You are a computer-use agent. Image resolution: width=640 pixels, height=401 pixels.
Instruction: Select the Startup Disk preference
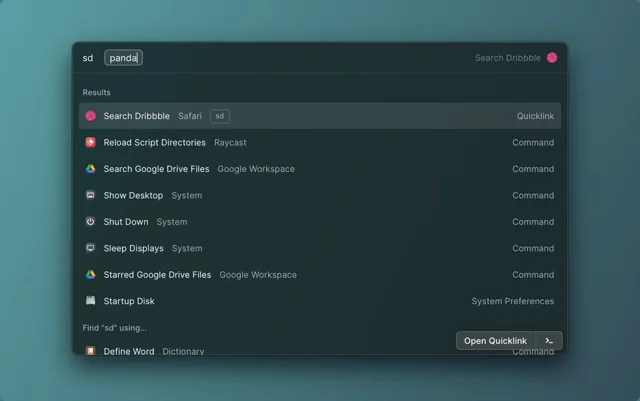320,301
